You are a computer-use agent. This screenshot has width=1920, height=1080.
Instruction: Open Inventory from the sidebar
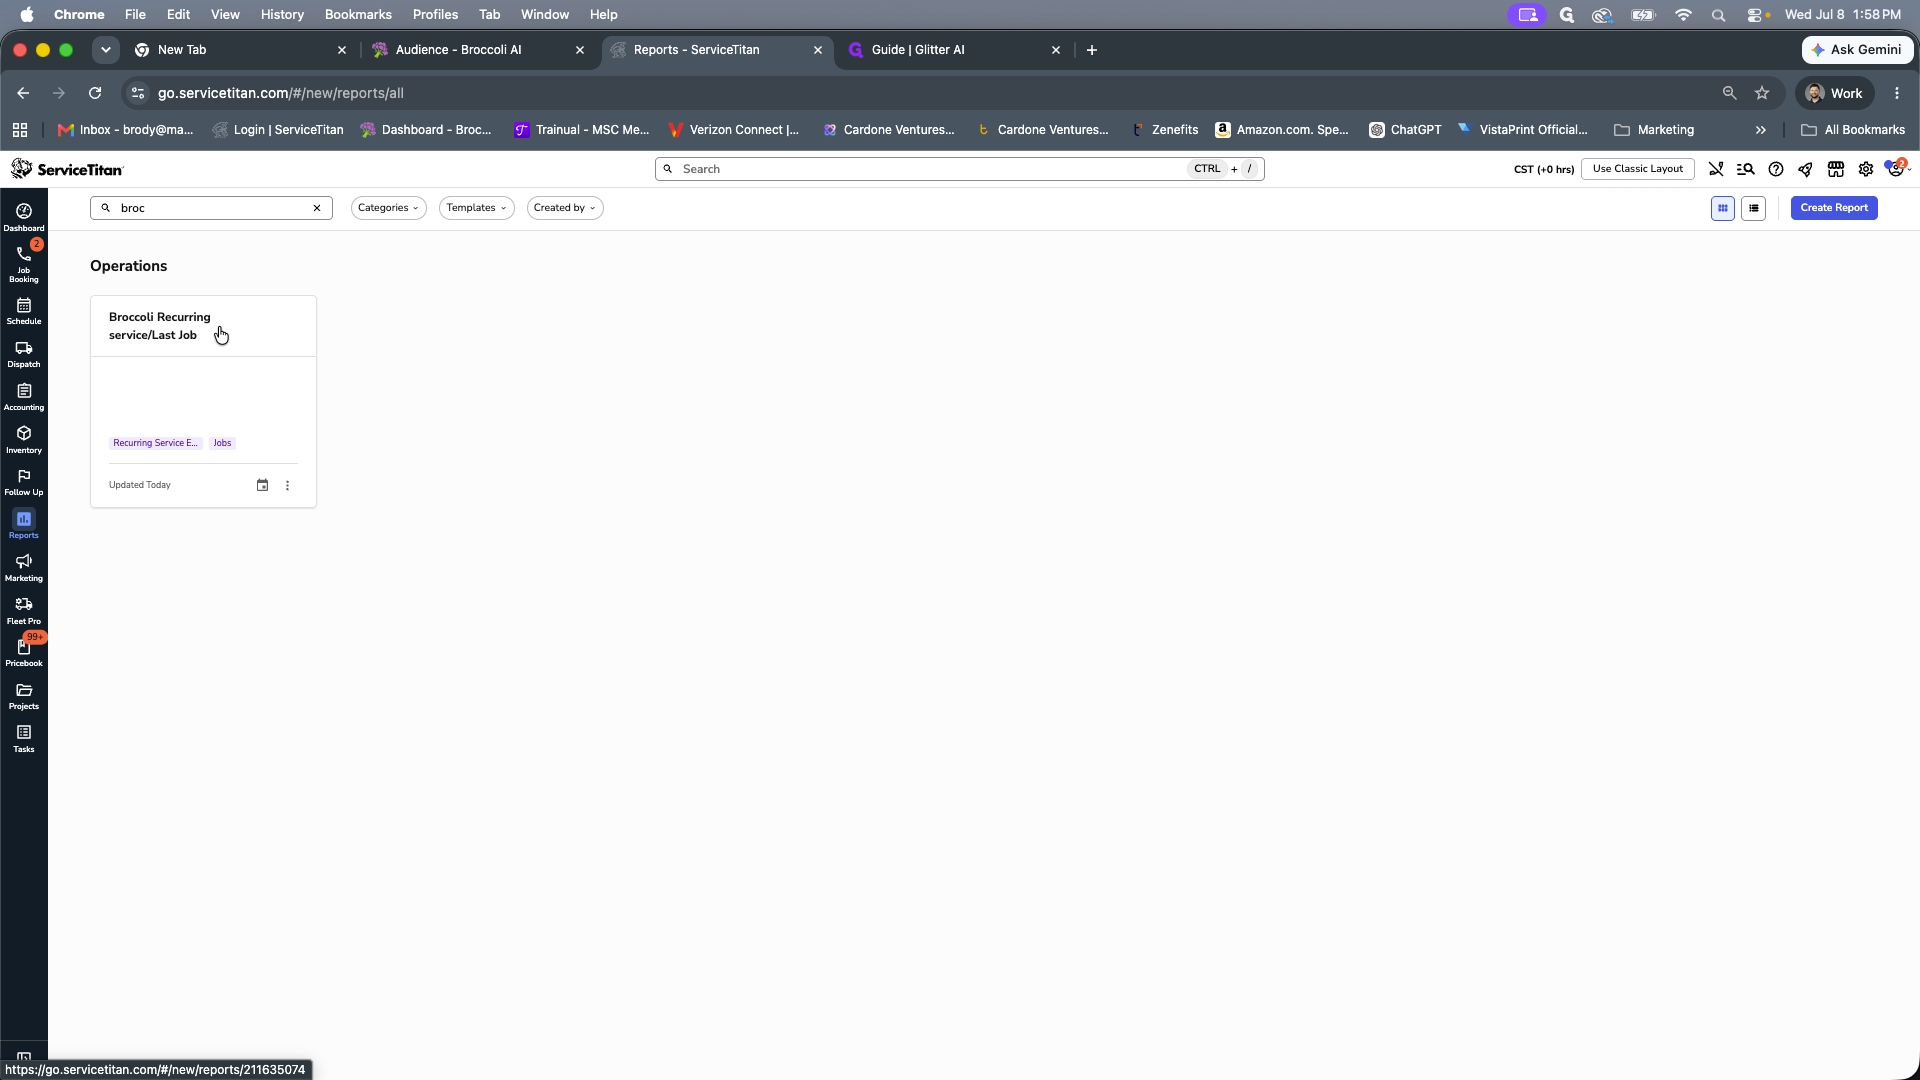click(24, 440)
